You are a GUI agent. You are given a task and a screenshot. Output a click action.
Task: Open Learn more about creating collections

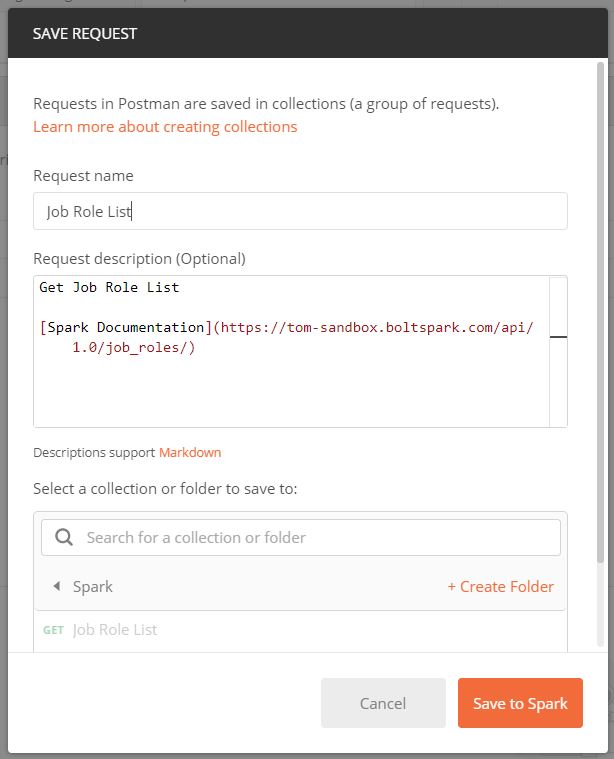pyautogui.click(x=165, y=127)
